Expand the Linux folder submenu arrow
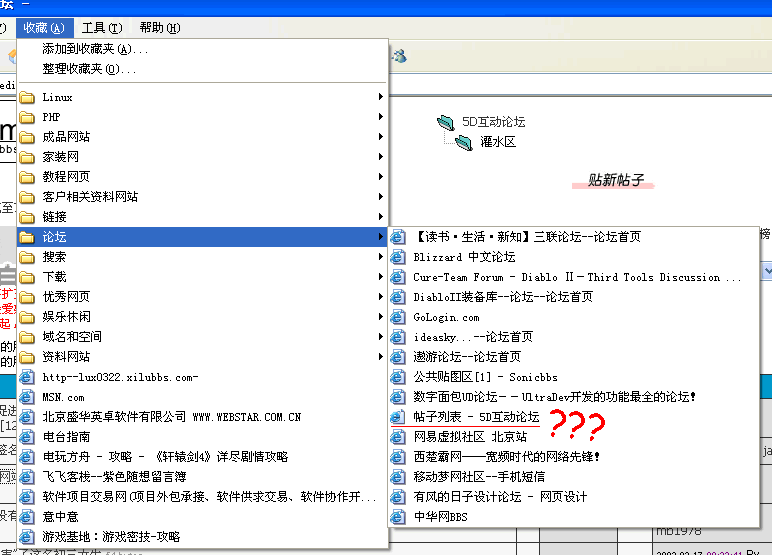 (381, 97)
